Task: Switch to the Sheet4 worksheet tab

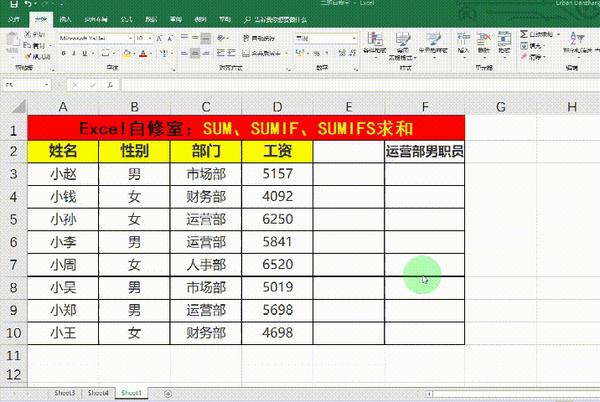Action: [98, 393]
